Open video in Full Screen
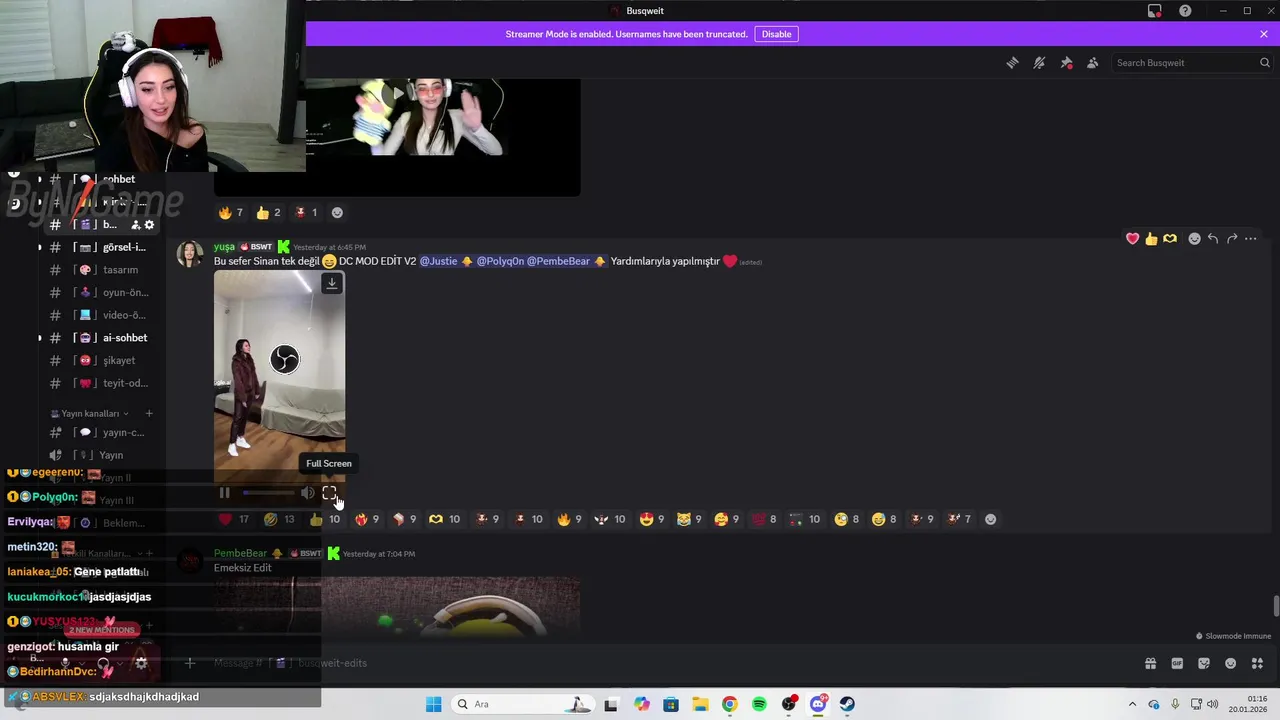Image resolution: width=1280 pixels, height=720 pixels. [329, 493]
